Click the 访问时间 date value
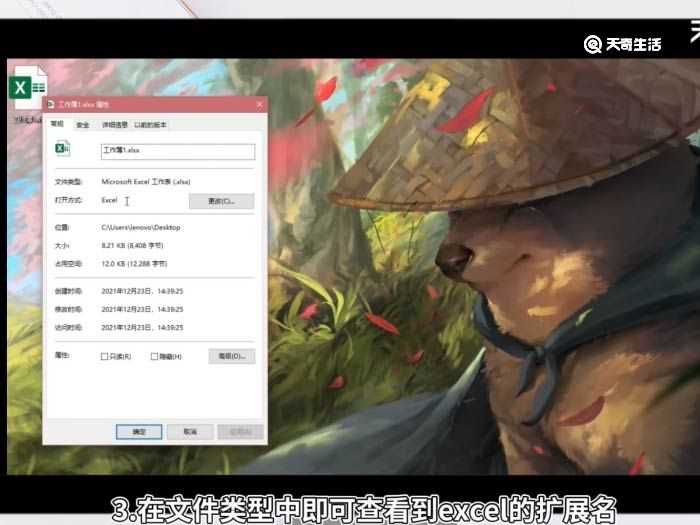 tap(142, 328)
